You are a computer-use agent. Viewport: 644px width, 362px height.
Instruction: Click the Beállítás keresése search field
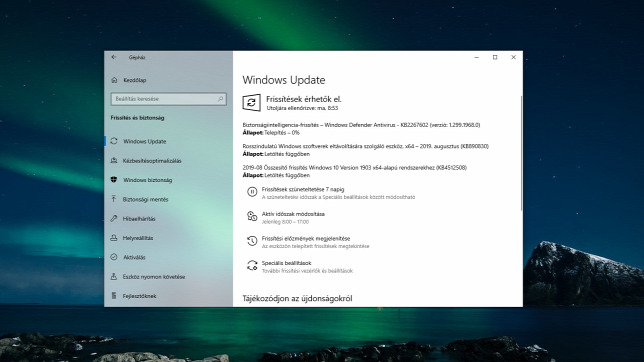coord(168,99)
